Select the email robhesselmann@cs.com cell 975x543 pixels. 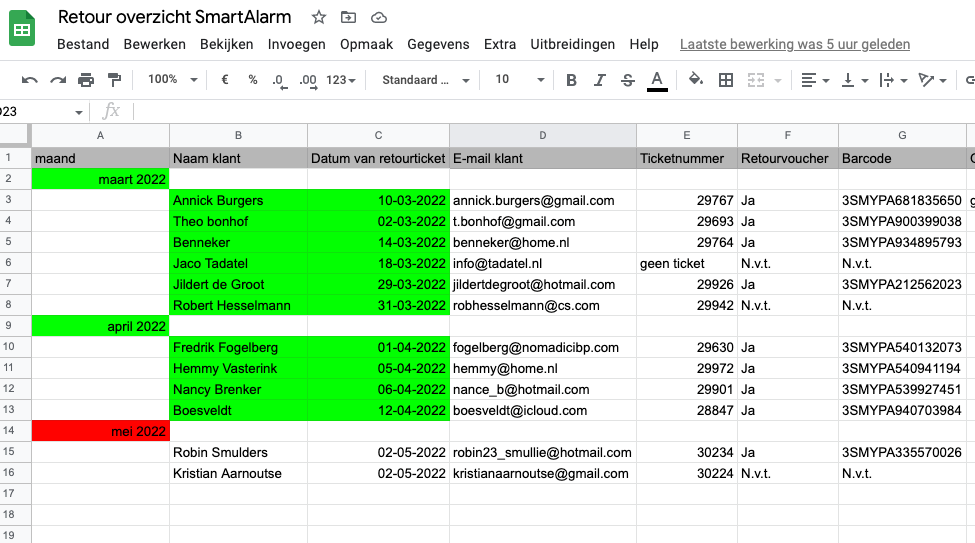coord(543,305)
